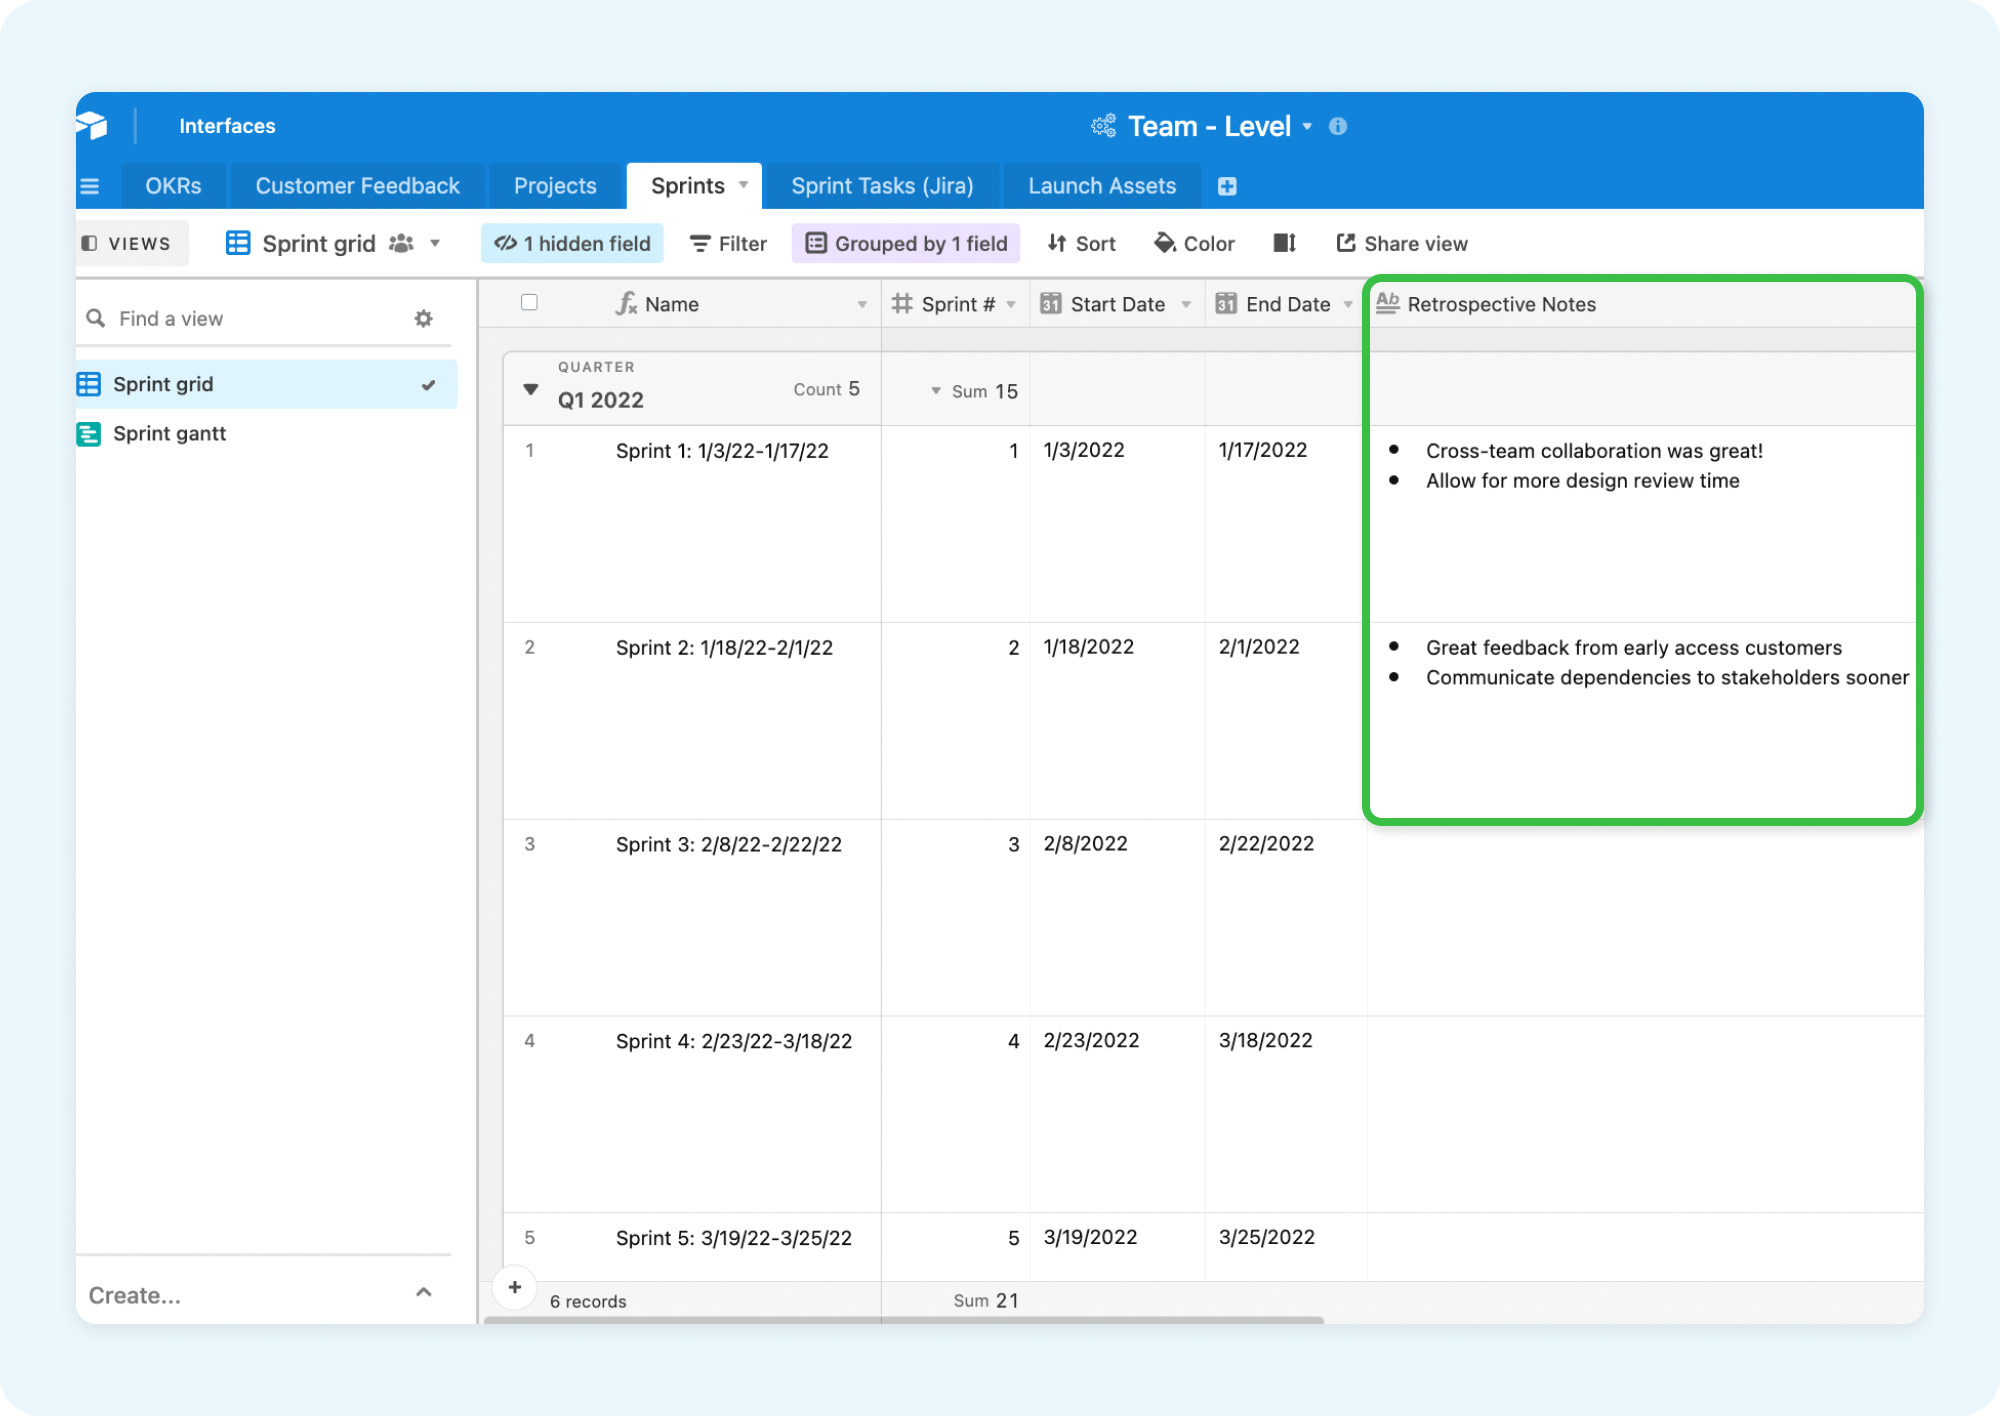Toggle the 1 hidden field control

573,244
